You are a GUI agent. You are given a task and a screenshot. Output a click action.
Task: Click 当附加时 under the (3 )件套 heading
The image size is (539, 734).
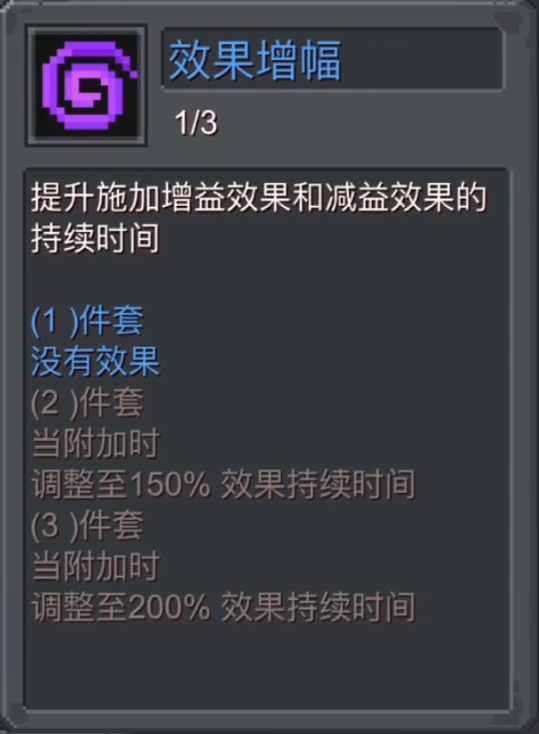click(96, 566)
